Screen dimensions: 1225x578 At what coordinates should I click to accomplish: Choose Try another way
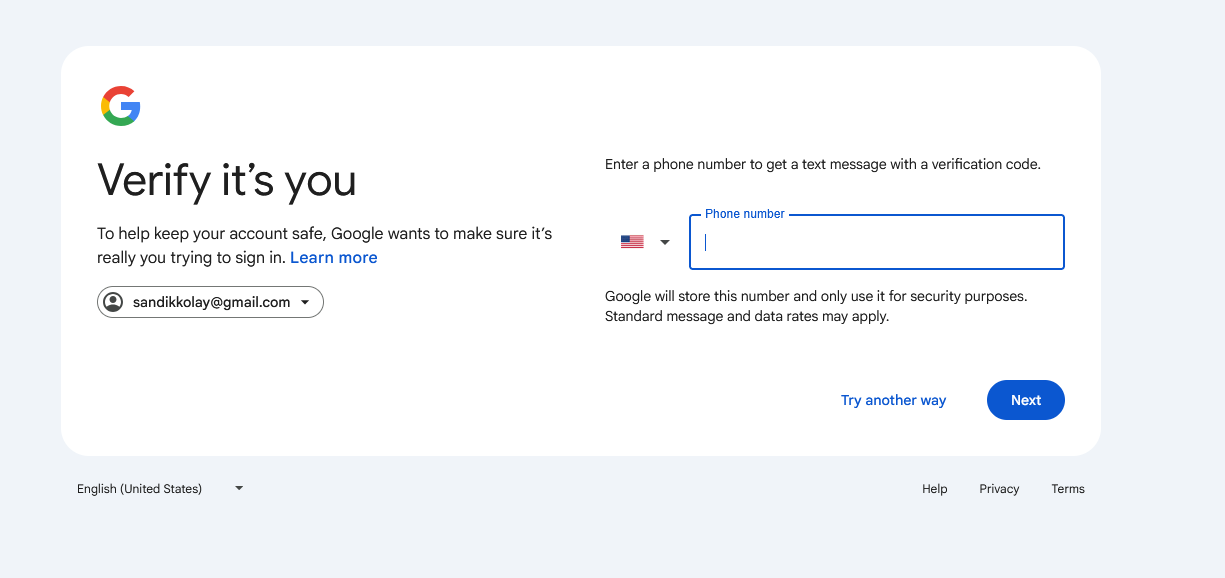click(x=893, y=400)
